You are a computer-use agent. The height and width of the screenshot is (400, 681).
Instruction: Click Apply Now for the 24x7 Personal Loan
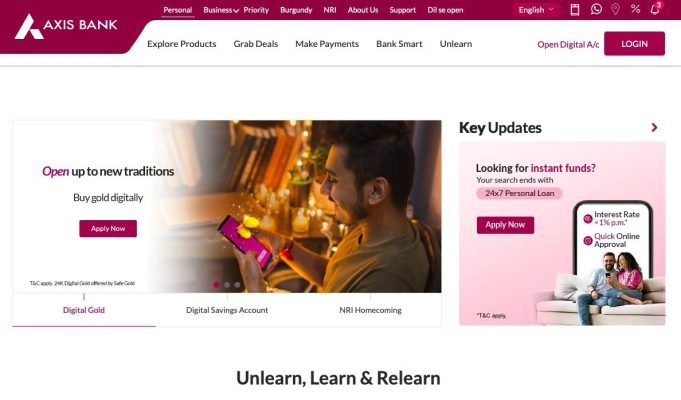tap(505, 225)
